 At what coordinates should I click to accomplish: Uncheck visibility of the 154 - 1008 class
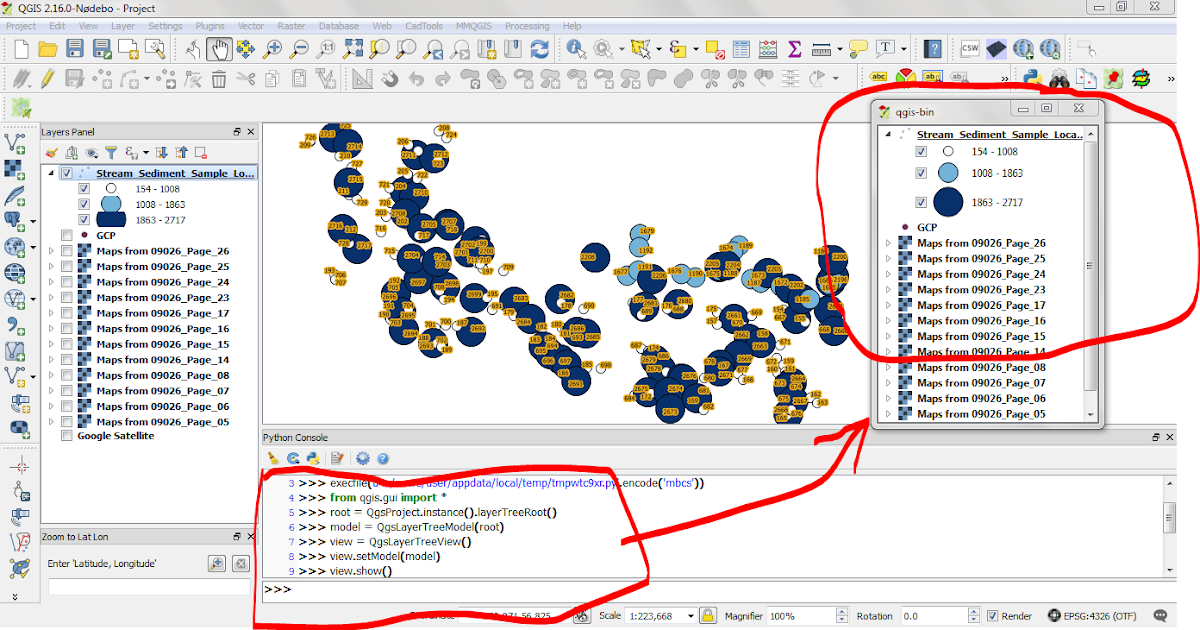click(84, 187)
